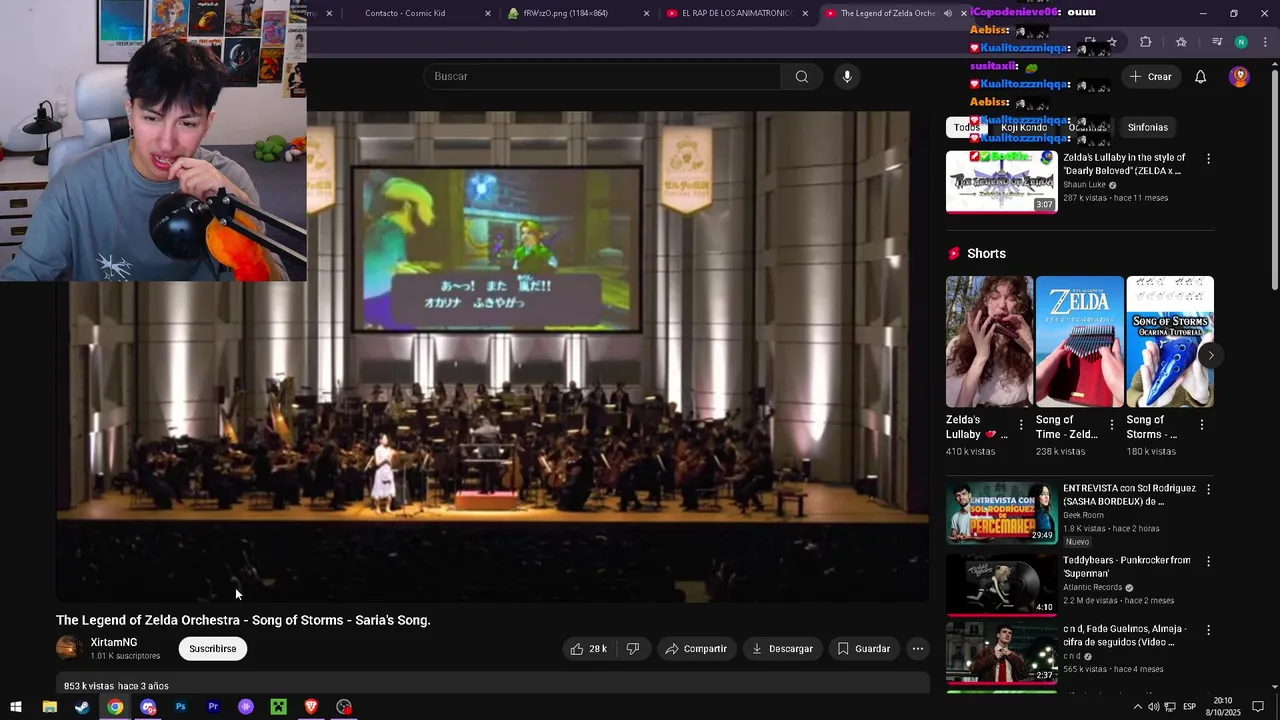Open Windows Start menu
Screen dimensions: 1280x720
(16, 707)
